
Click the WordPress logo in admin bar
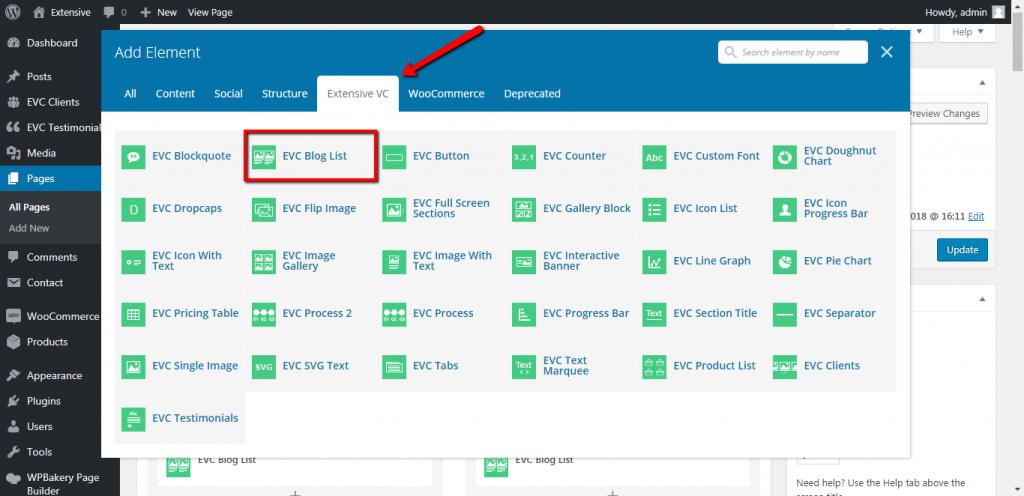pos(13,12)
